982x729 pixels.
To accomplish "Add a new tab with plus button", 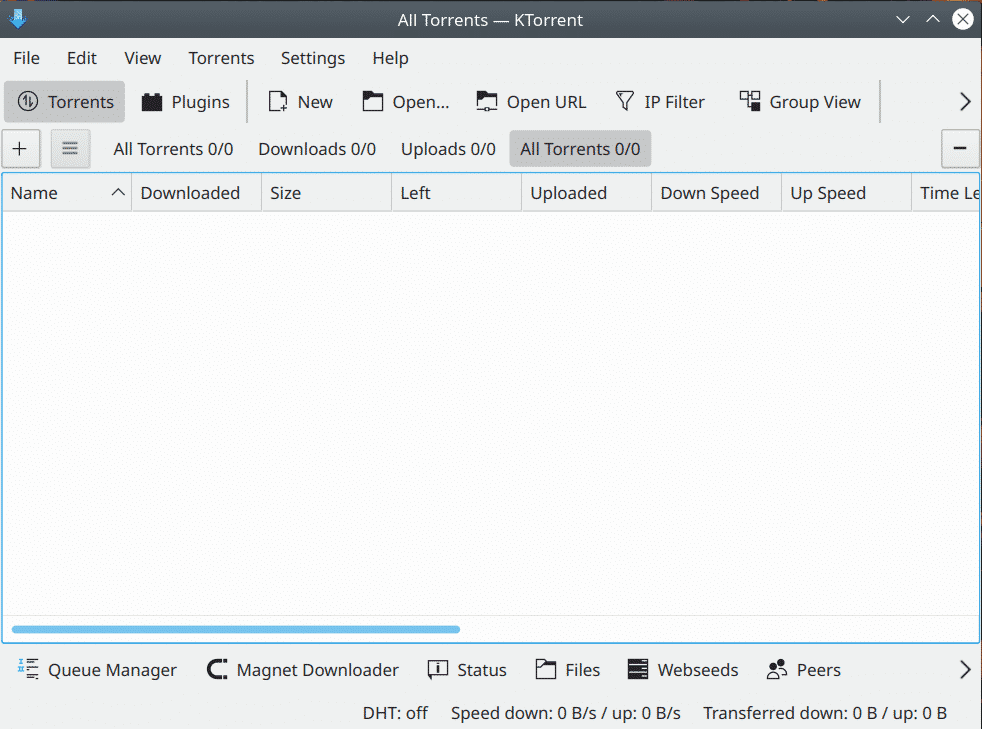I will pos(20,149).
